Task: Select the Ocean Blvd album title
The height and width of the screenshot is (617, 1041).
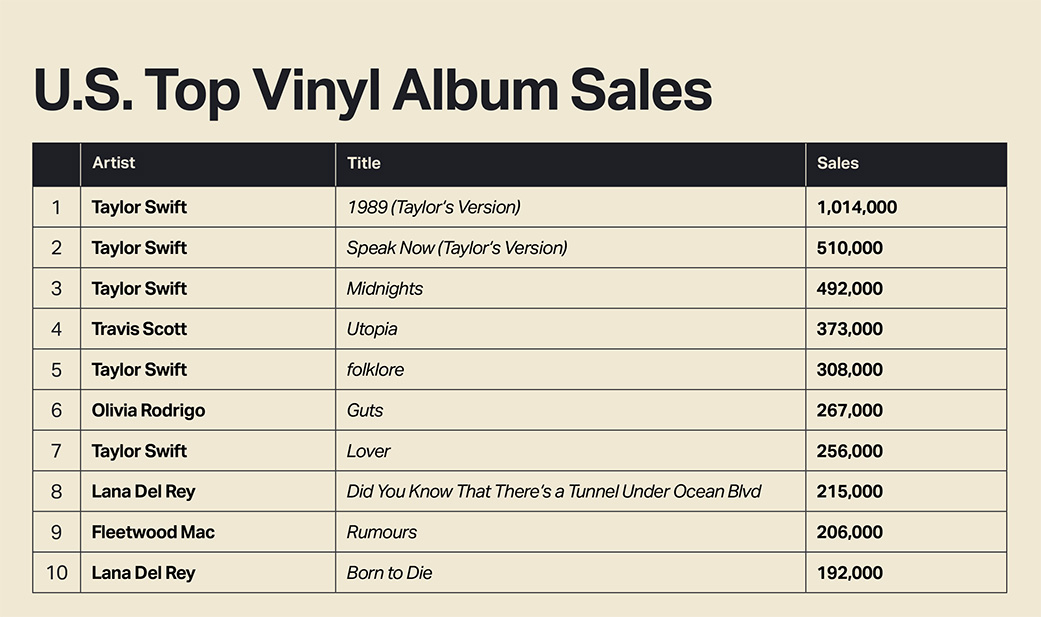Action: click(x=554, y=491)
